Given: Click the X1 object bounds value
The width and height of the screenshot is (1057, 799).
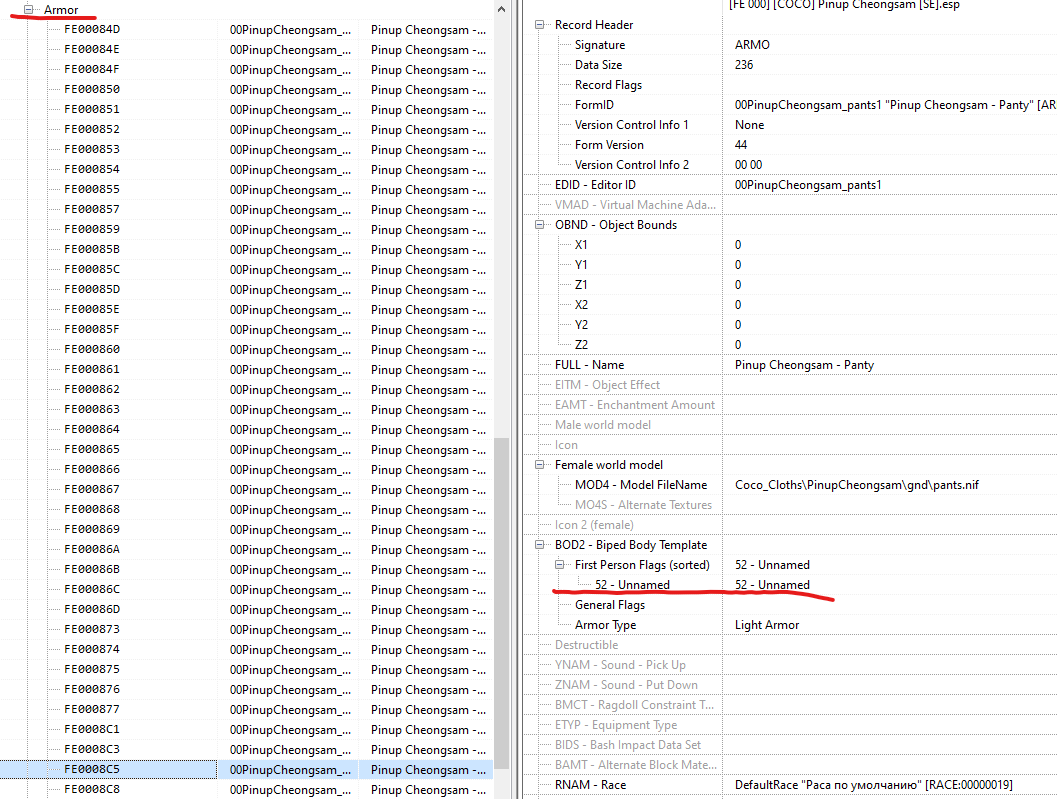Looking at the screenshot, I should point(738,245).
